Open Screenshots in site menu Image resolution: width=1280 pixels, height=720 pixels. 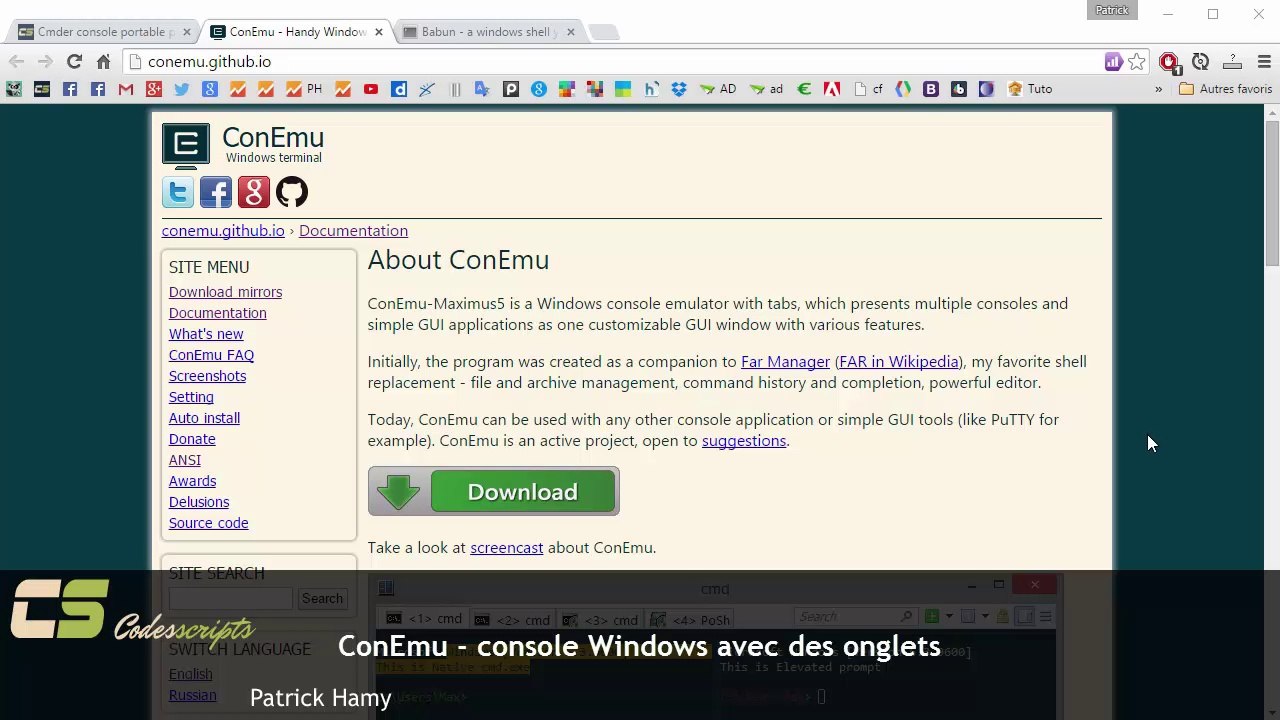pyautogui.click(x=207, y=376)
